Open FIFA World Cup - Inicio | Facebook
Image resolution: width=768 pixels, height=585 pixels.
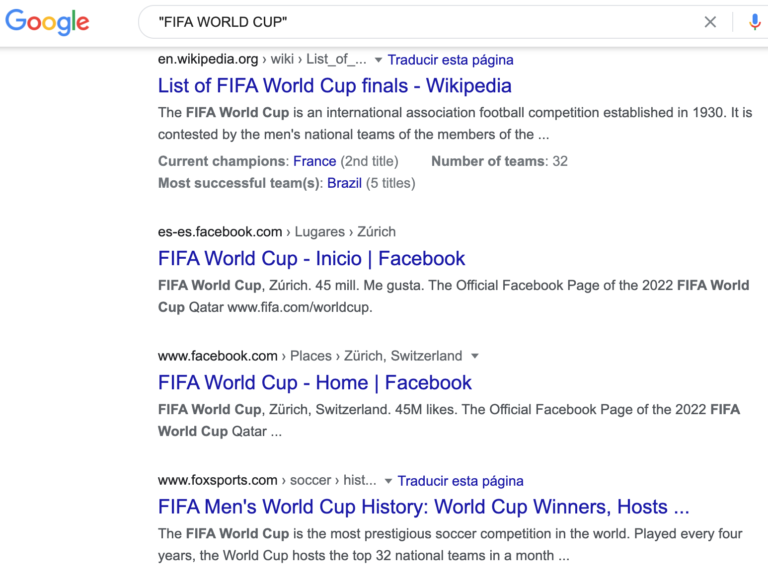click(312, 259)
